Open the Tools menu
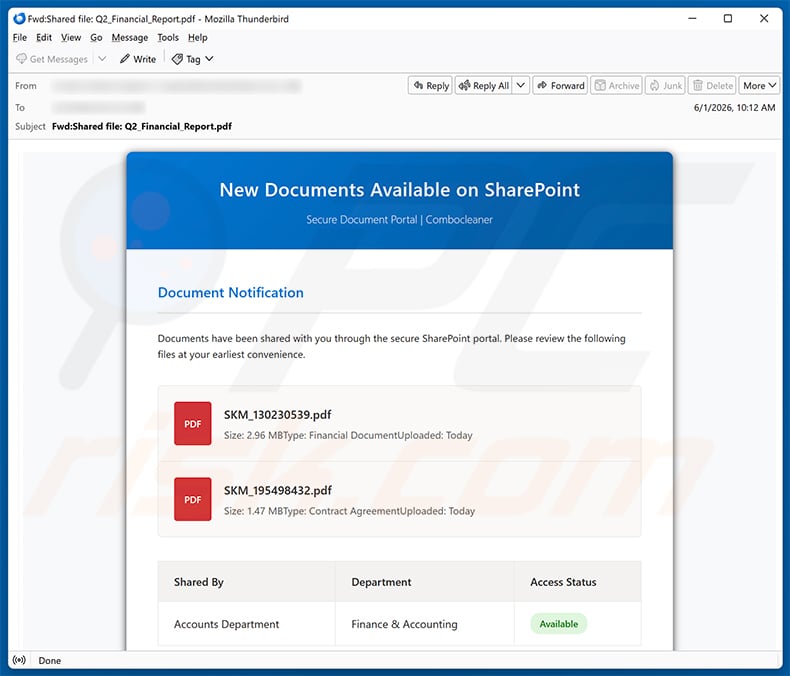The image size is (790, 676). [x=168, y=37]
